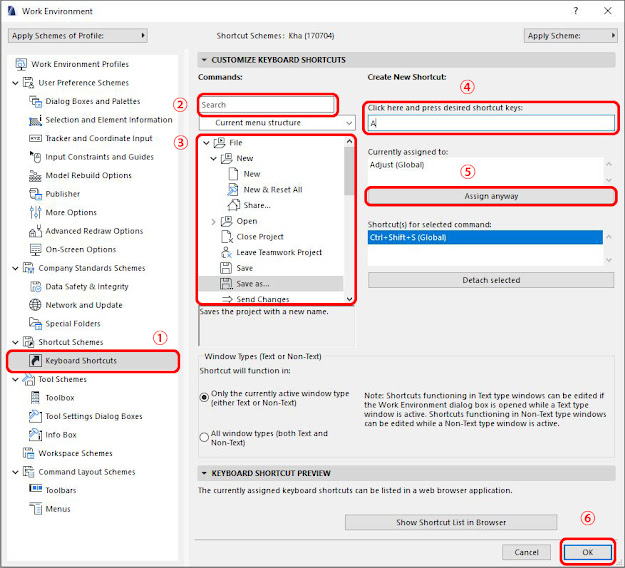Click the commands list scrollbar down arrow
The height and width of the screenshot is (568, 625).
(x=349, y=299)
